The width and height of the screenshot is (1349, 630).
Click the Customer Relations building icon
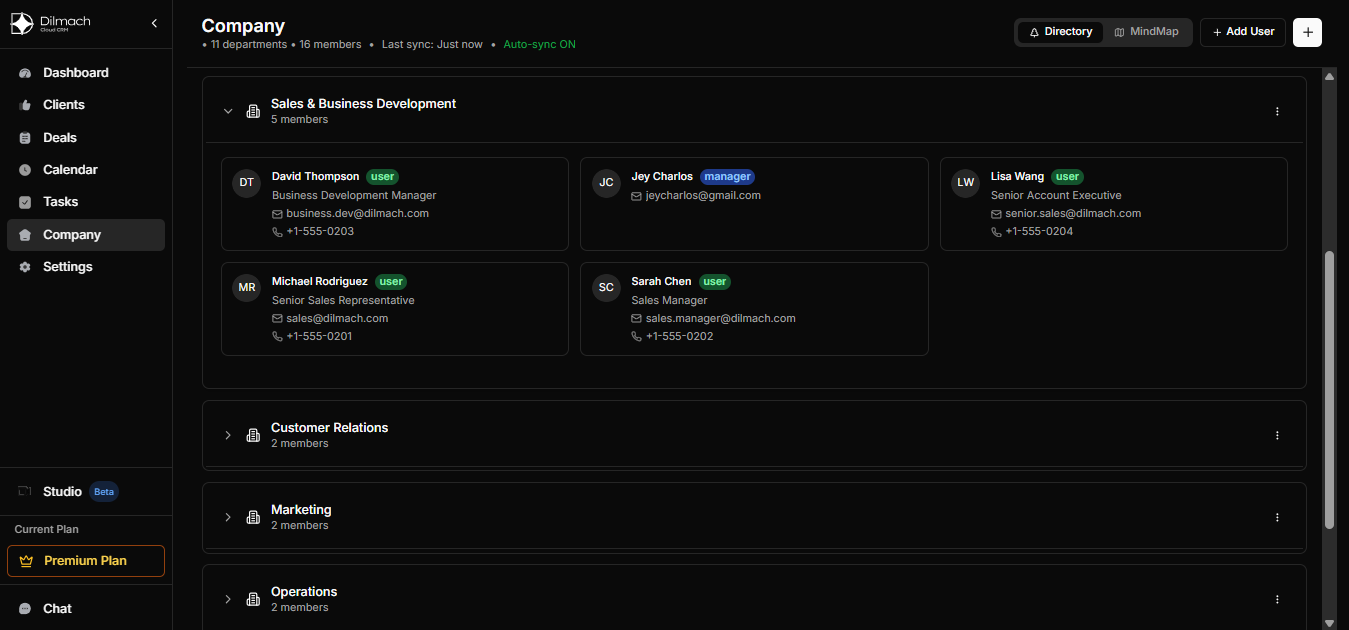(x=253, y=435)
